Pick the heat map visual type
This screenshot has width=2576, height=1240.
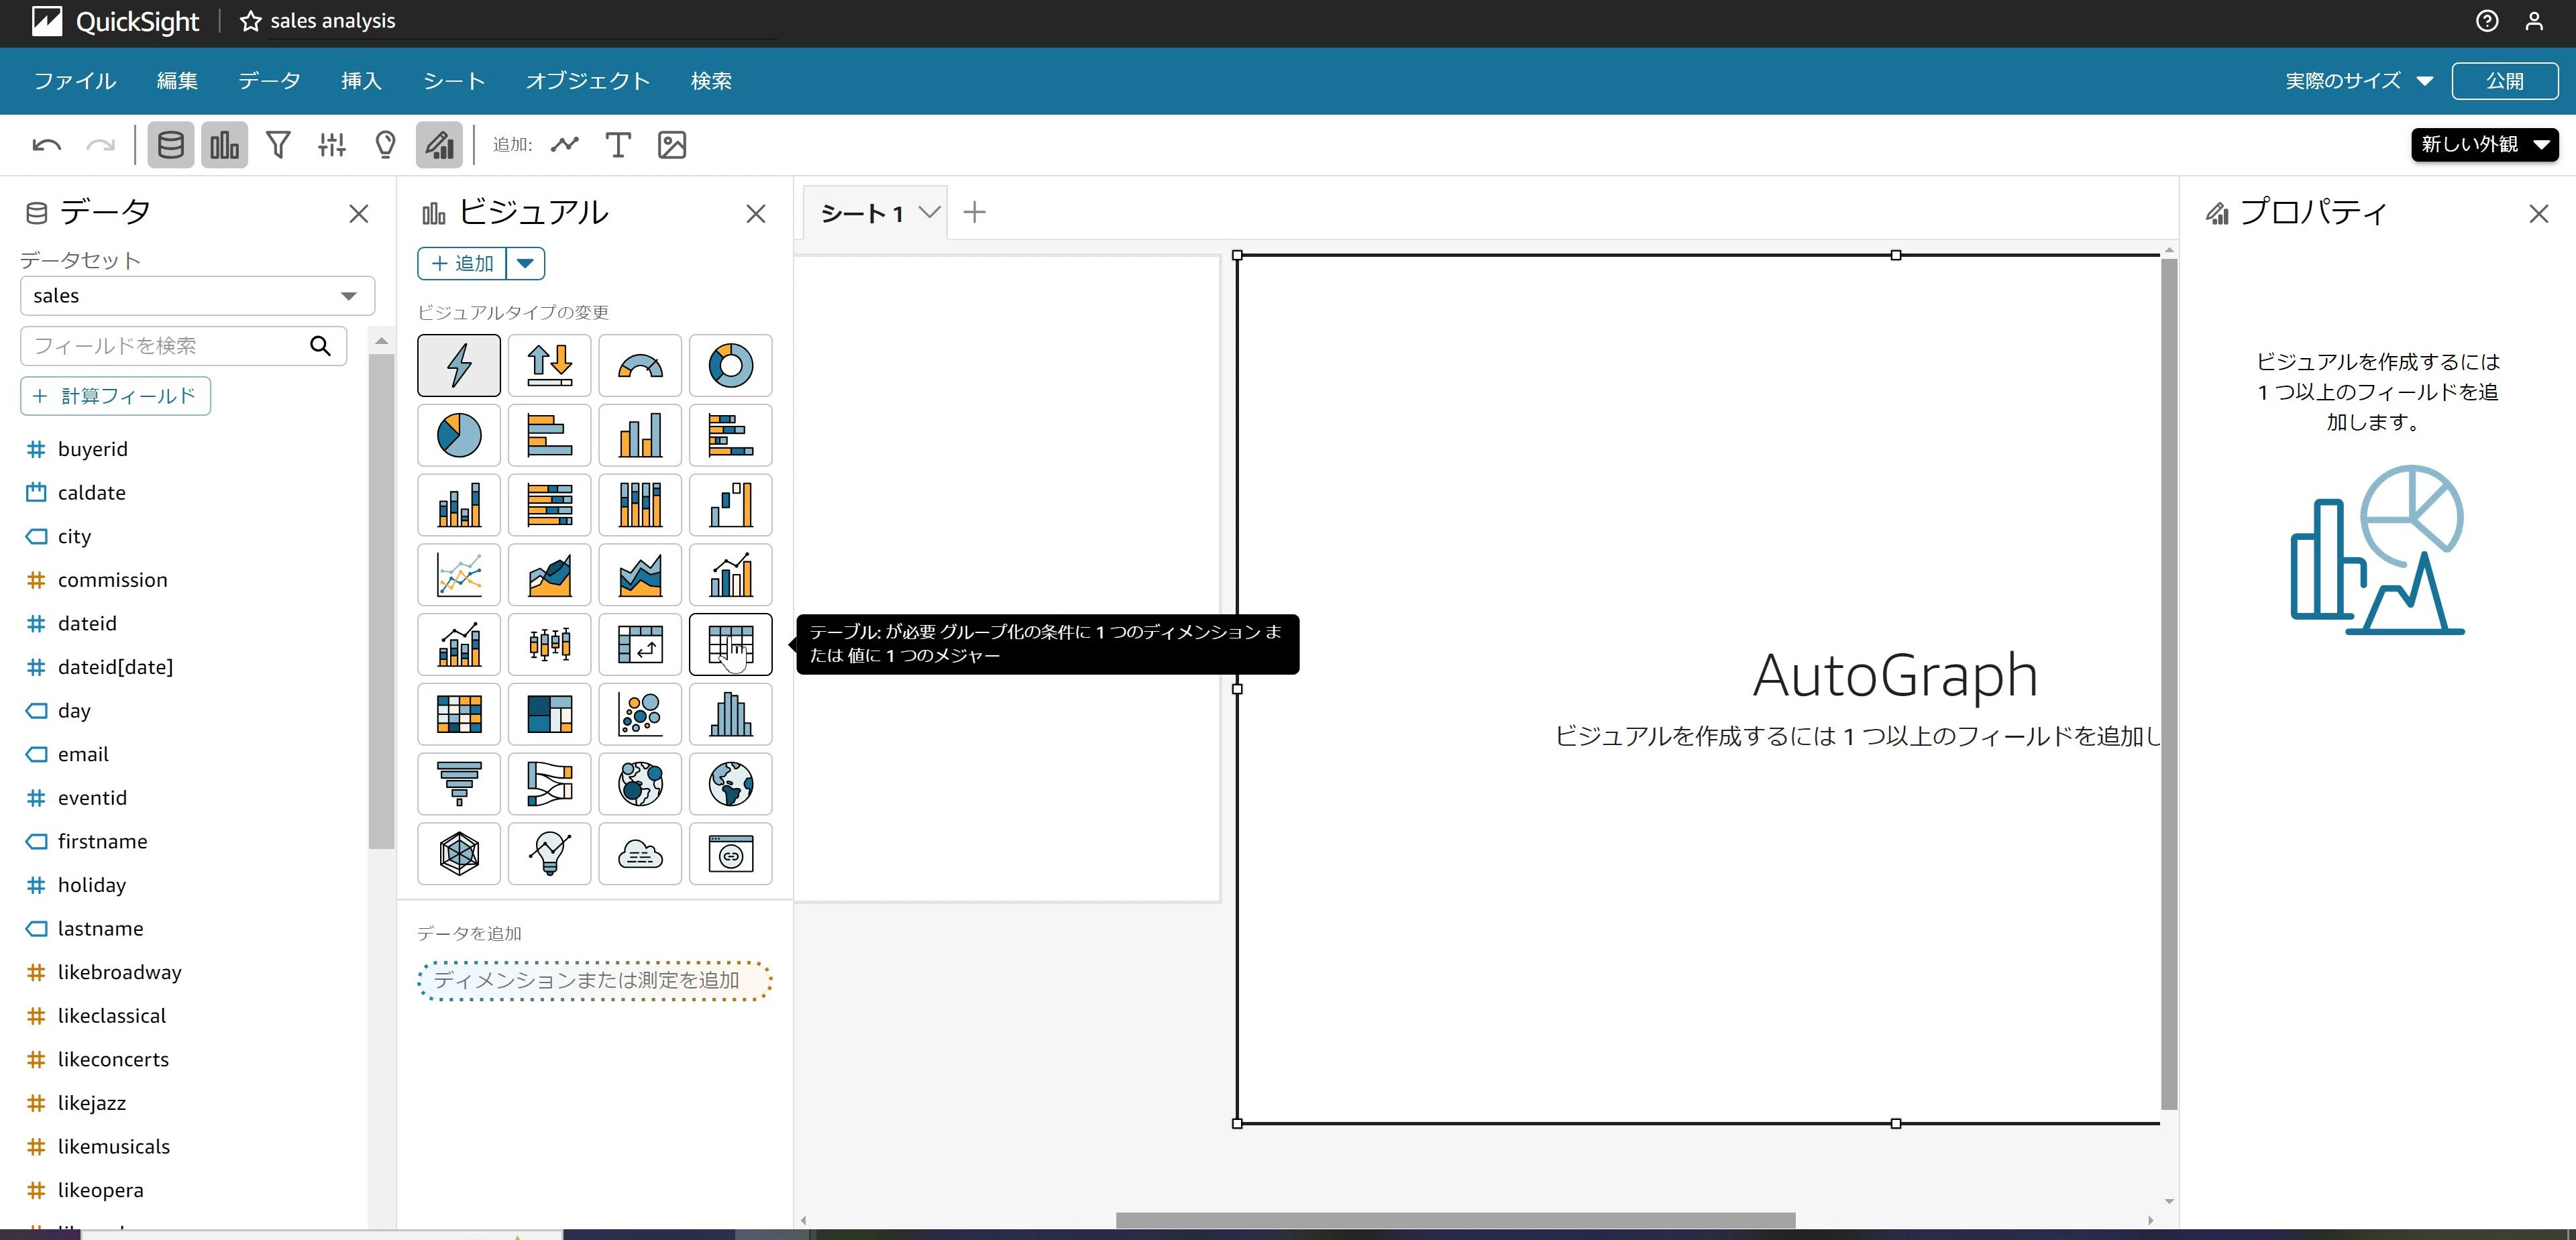[x=459, y=714]
